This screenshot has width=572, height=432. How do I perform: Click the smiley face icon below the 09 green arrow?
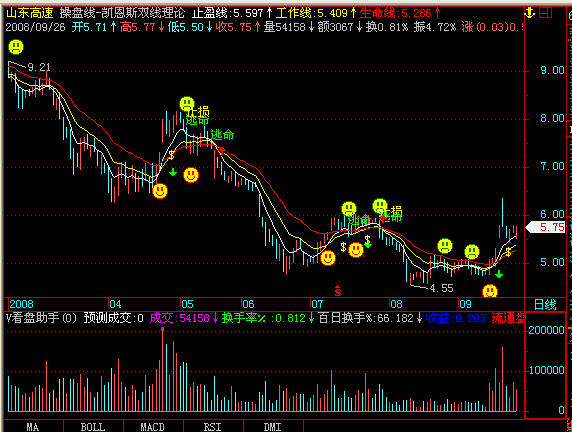point(490,292)
